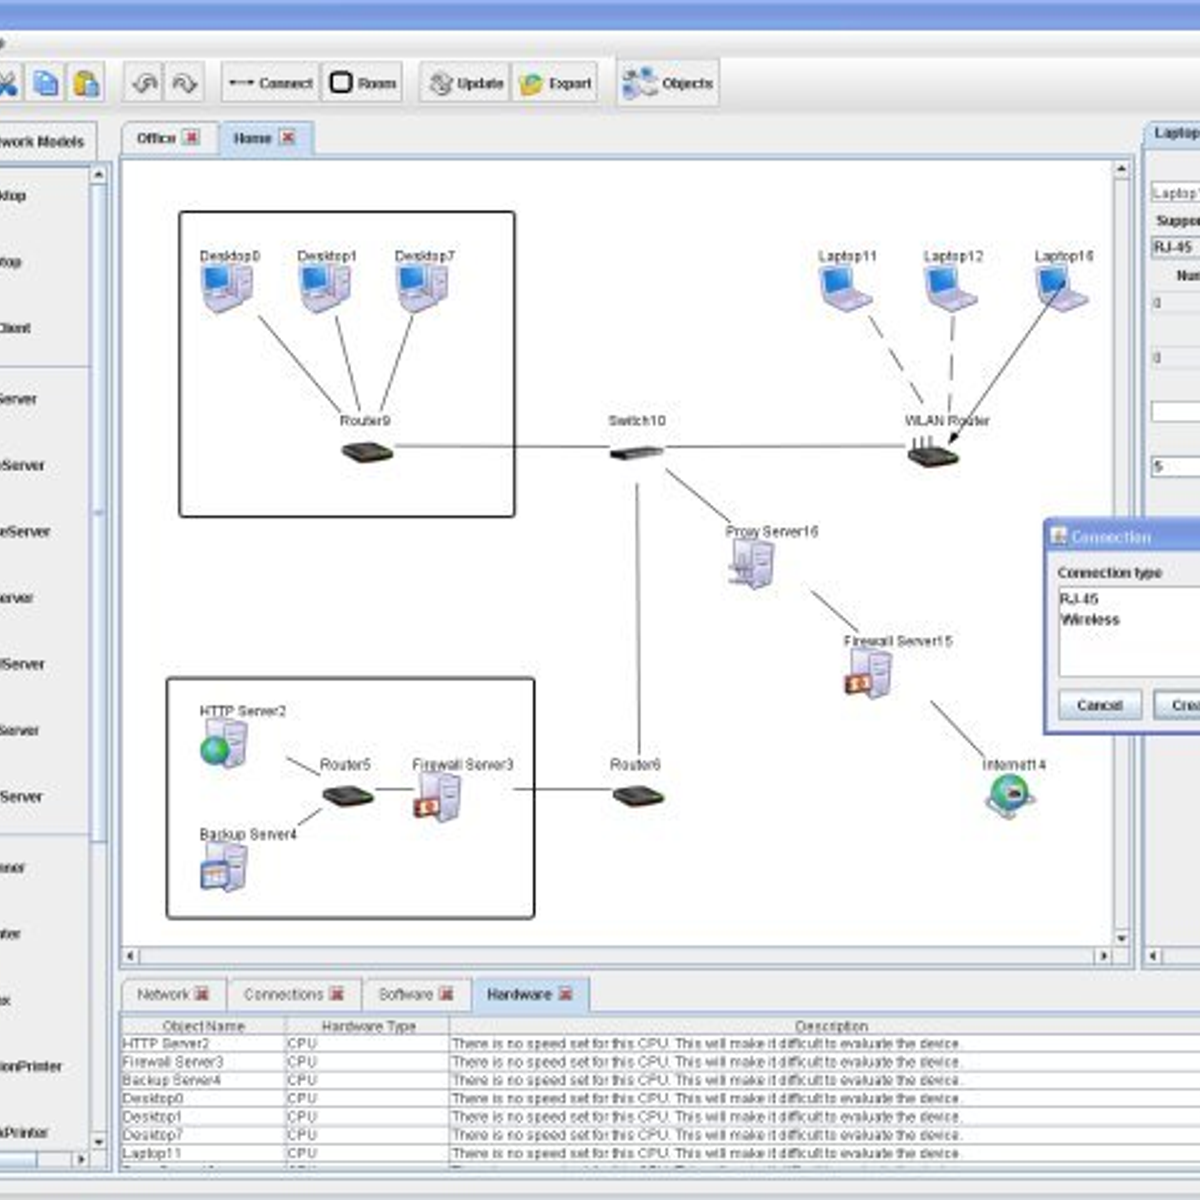Select the Backup Server4 table row
The width and height of the screenshot is (1200, 1200).
(660, 1080)
